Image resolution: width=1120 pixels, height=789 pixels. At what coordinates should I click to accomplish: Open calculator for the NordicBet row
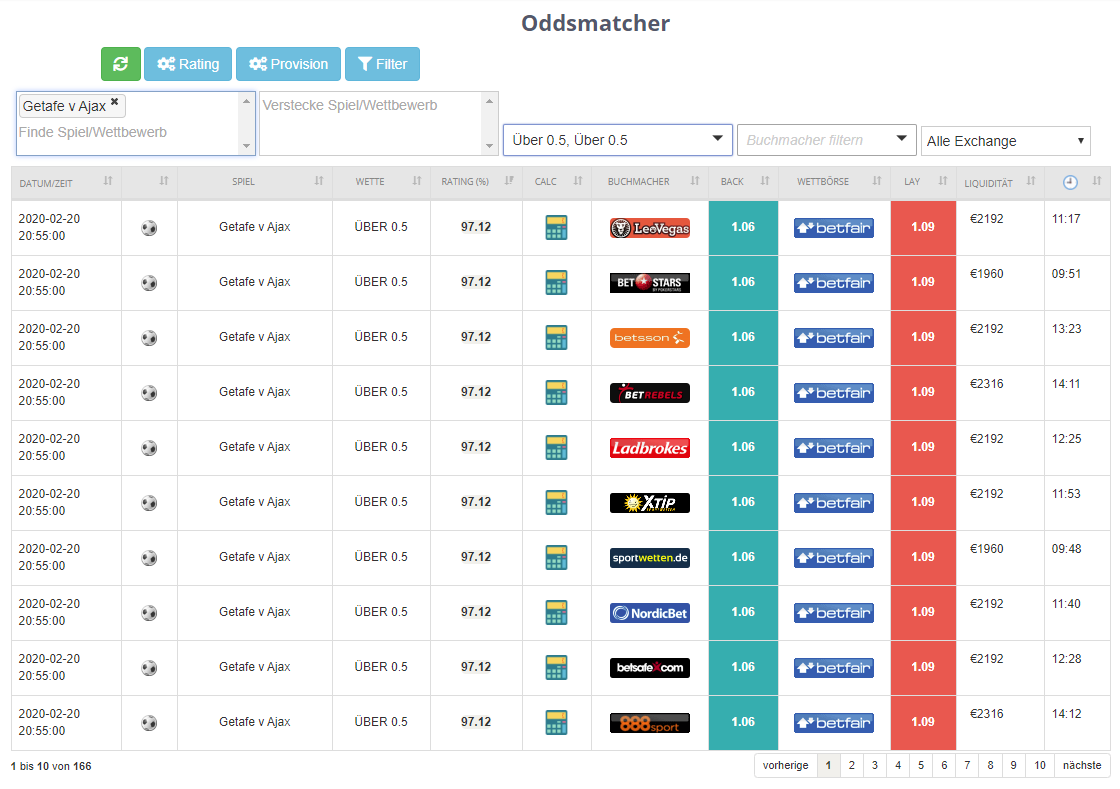(556, 613)
